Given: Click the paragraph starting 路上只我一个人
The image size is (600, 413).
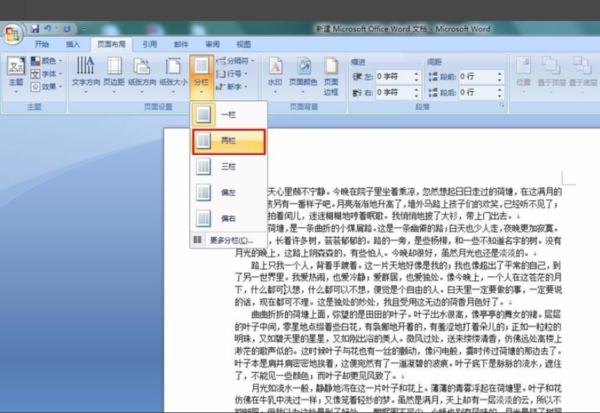Looking at the screenshot, I should click(398, 284).
